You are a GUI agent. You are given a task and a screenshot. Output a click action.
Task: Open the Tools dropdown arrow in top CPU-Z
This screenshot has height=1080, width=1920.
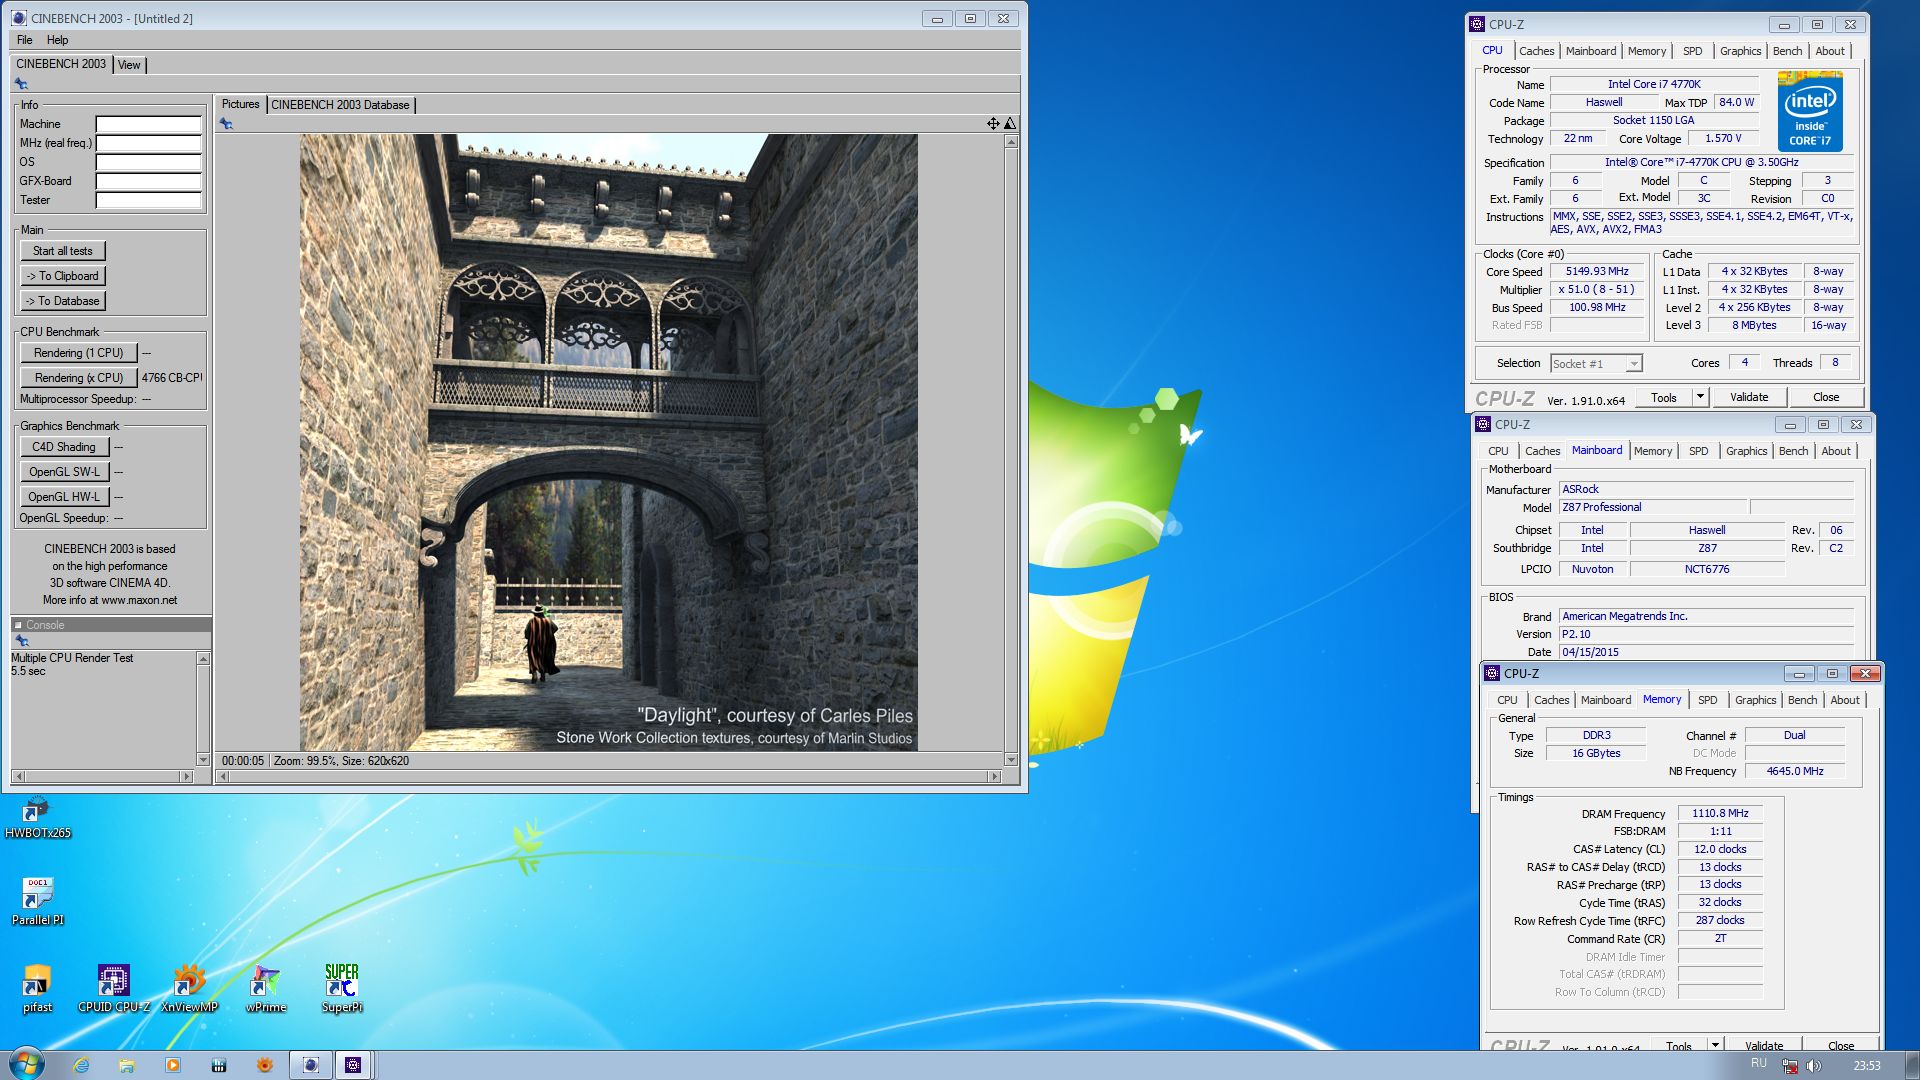1700,397
